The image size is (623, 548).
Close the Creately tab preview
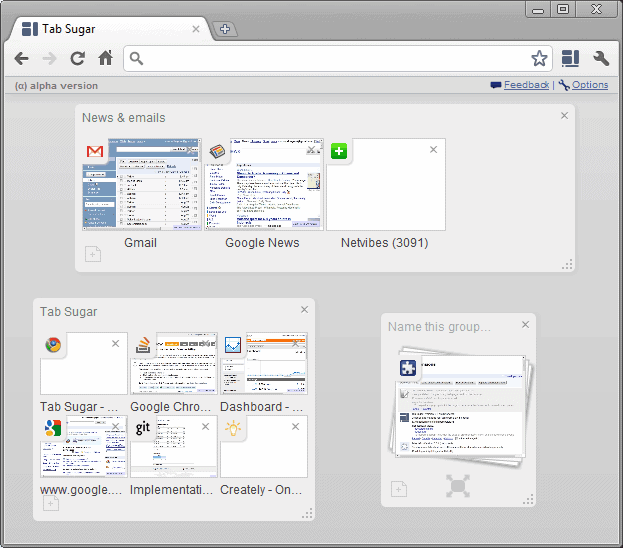click(x=295, y=427)
